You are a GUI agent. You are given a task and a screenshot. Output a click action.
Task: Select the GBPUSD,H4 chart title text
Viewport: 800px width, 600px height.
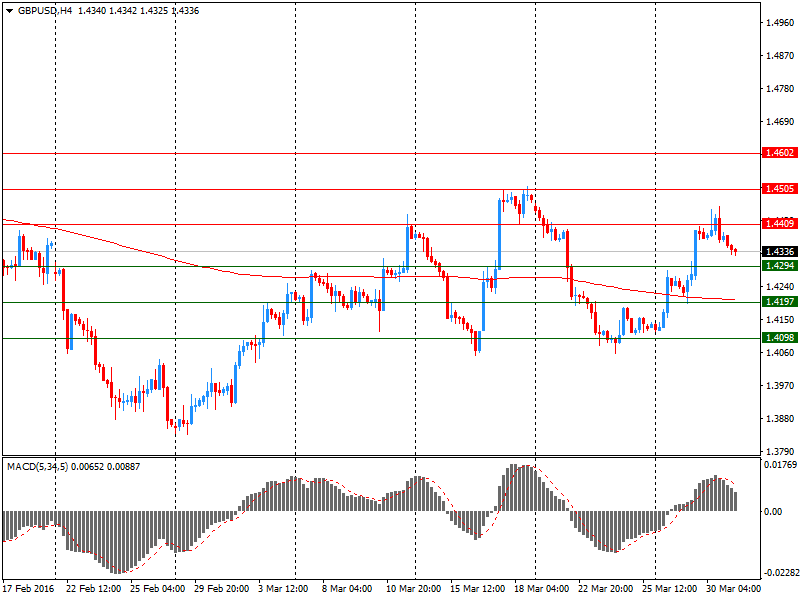[45, 11]
